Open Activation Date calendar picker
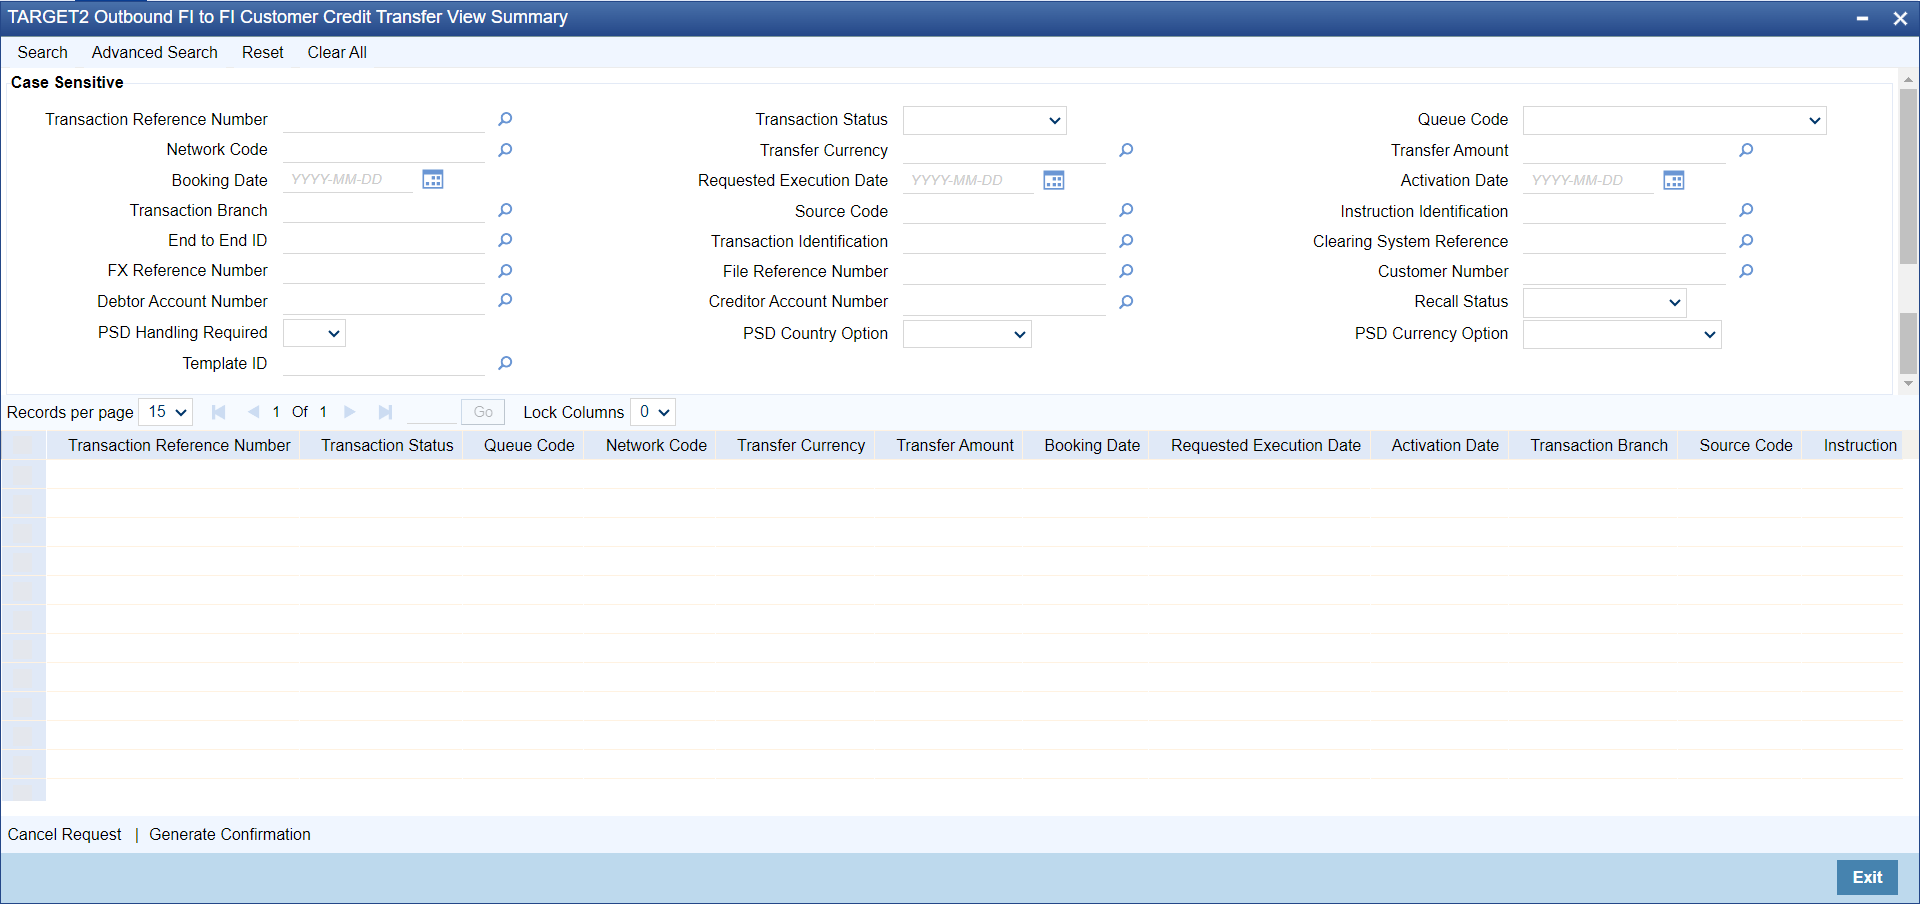Image resolution: width=1920 pixels, height=906 pixels. click(1674, 180)
